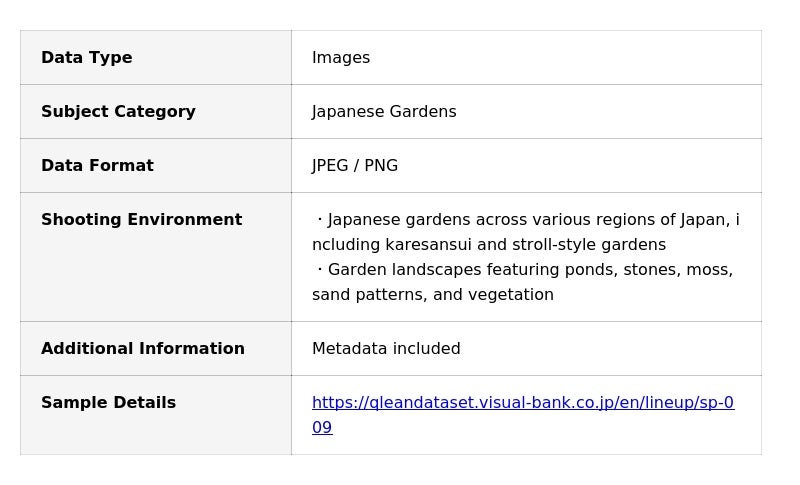Screen dimensions: 800x485
Task: Click the word "JPEG" in Data Format
Action: (331, 166)
